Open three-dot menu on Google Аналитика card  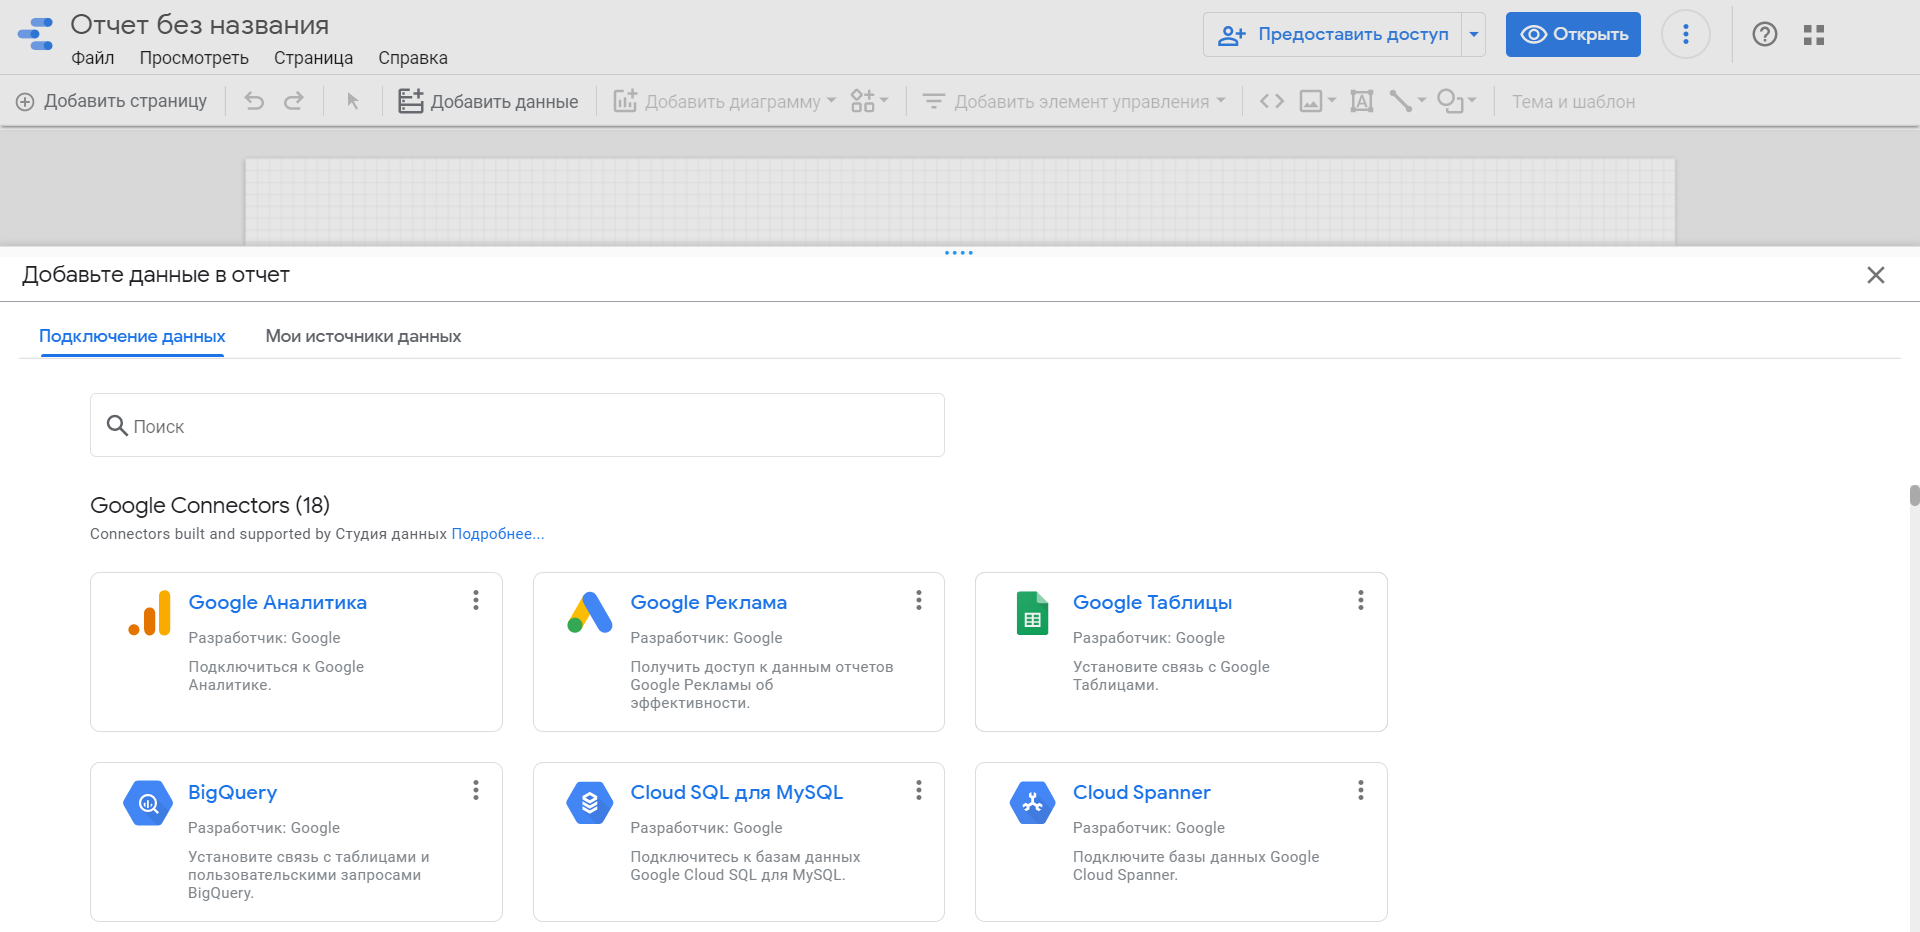(x=476, y=600)
